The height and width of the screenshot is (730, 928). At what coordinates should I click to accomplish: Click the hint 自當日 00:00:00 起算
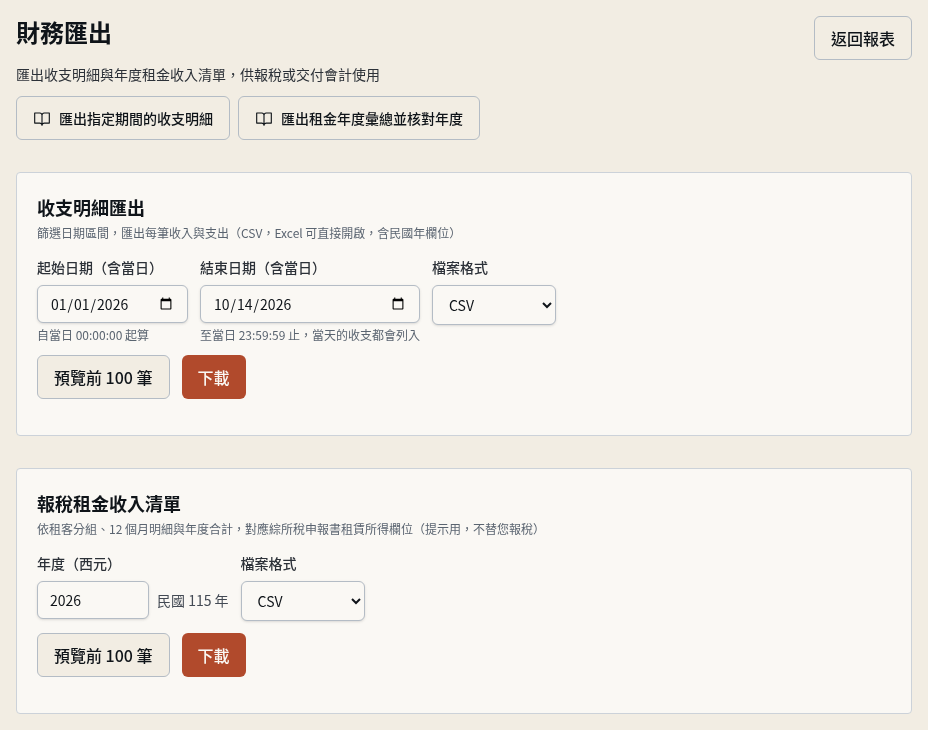click(x=93, y=336)
